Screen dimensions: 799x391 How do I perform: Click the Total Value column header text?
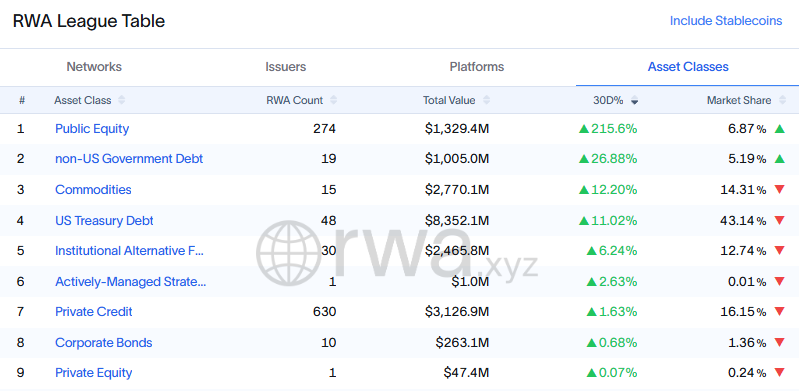(x=449, y=100)
